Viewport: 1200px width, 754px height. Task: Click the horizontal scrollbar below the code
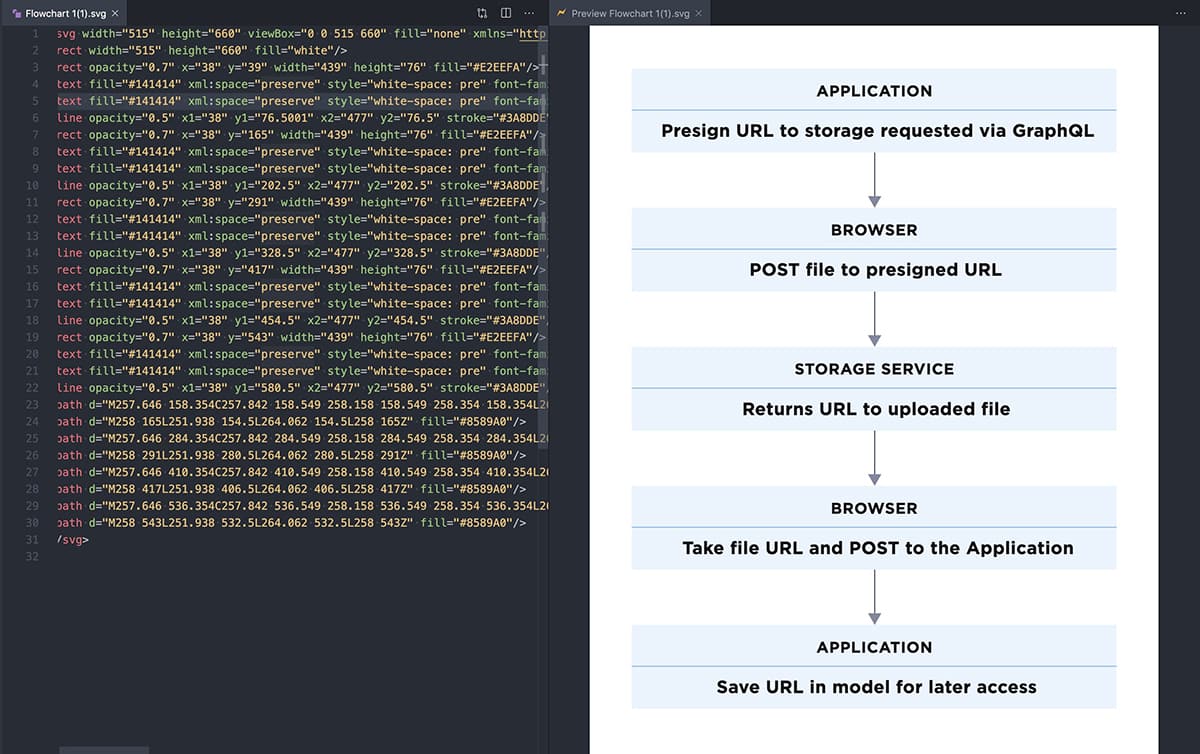(105, 747)
